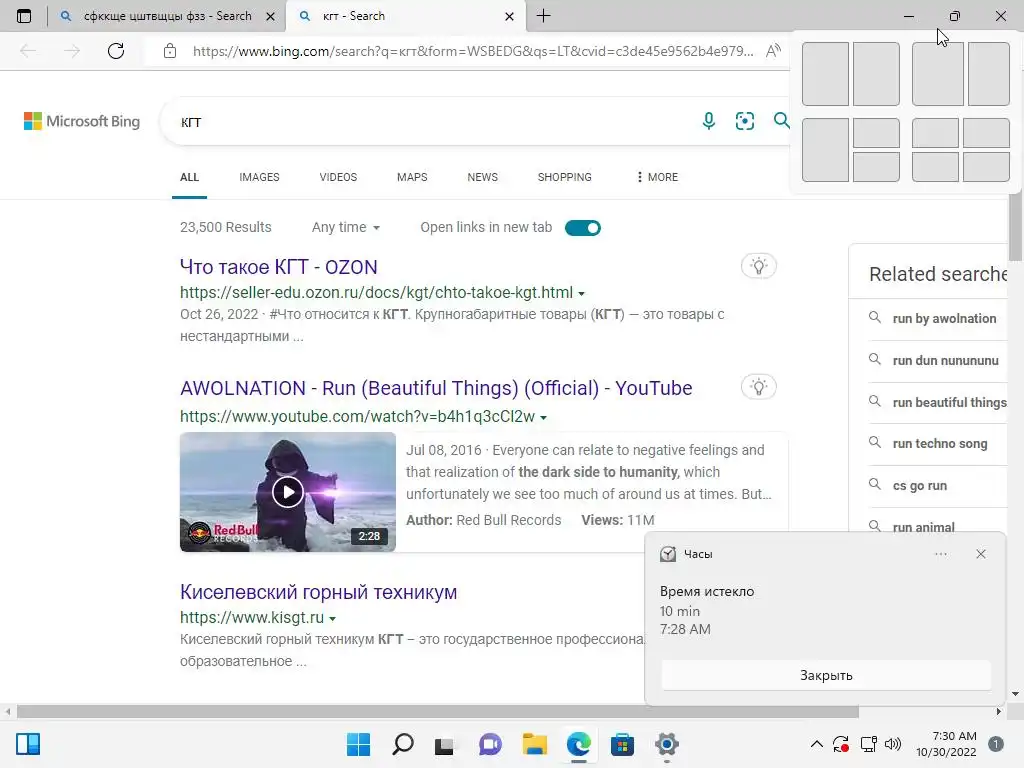Open Chat app on taskbar

(x=490, y=744)
